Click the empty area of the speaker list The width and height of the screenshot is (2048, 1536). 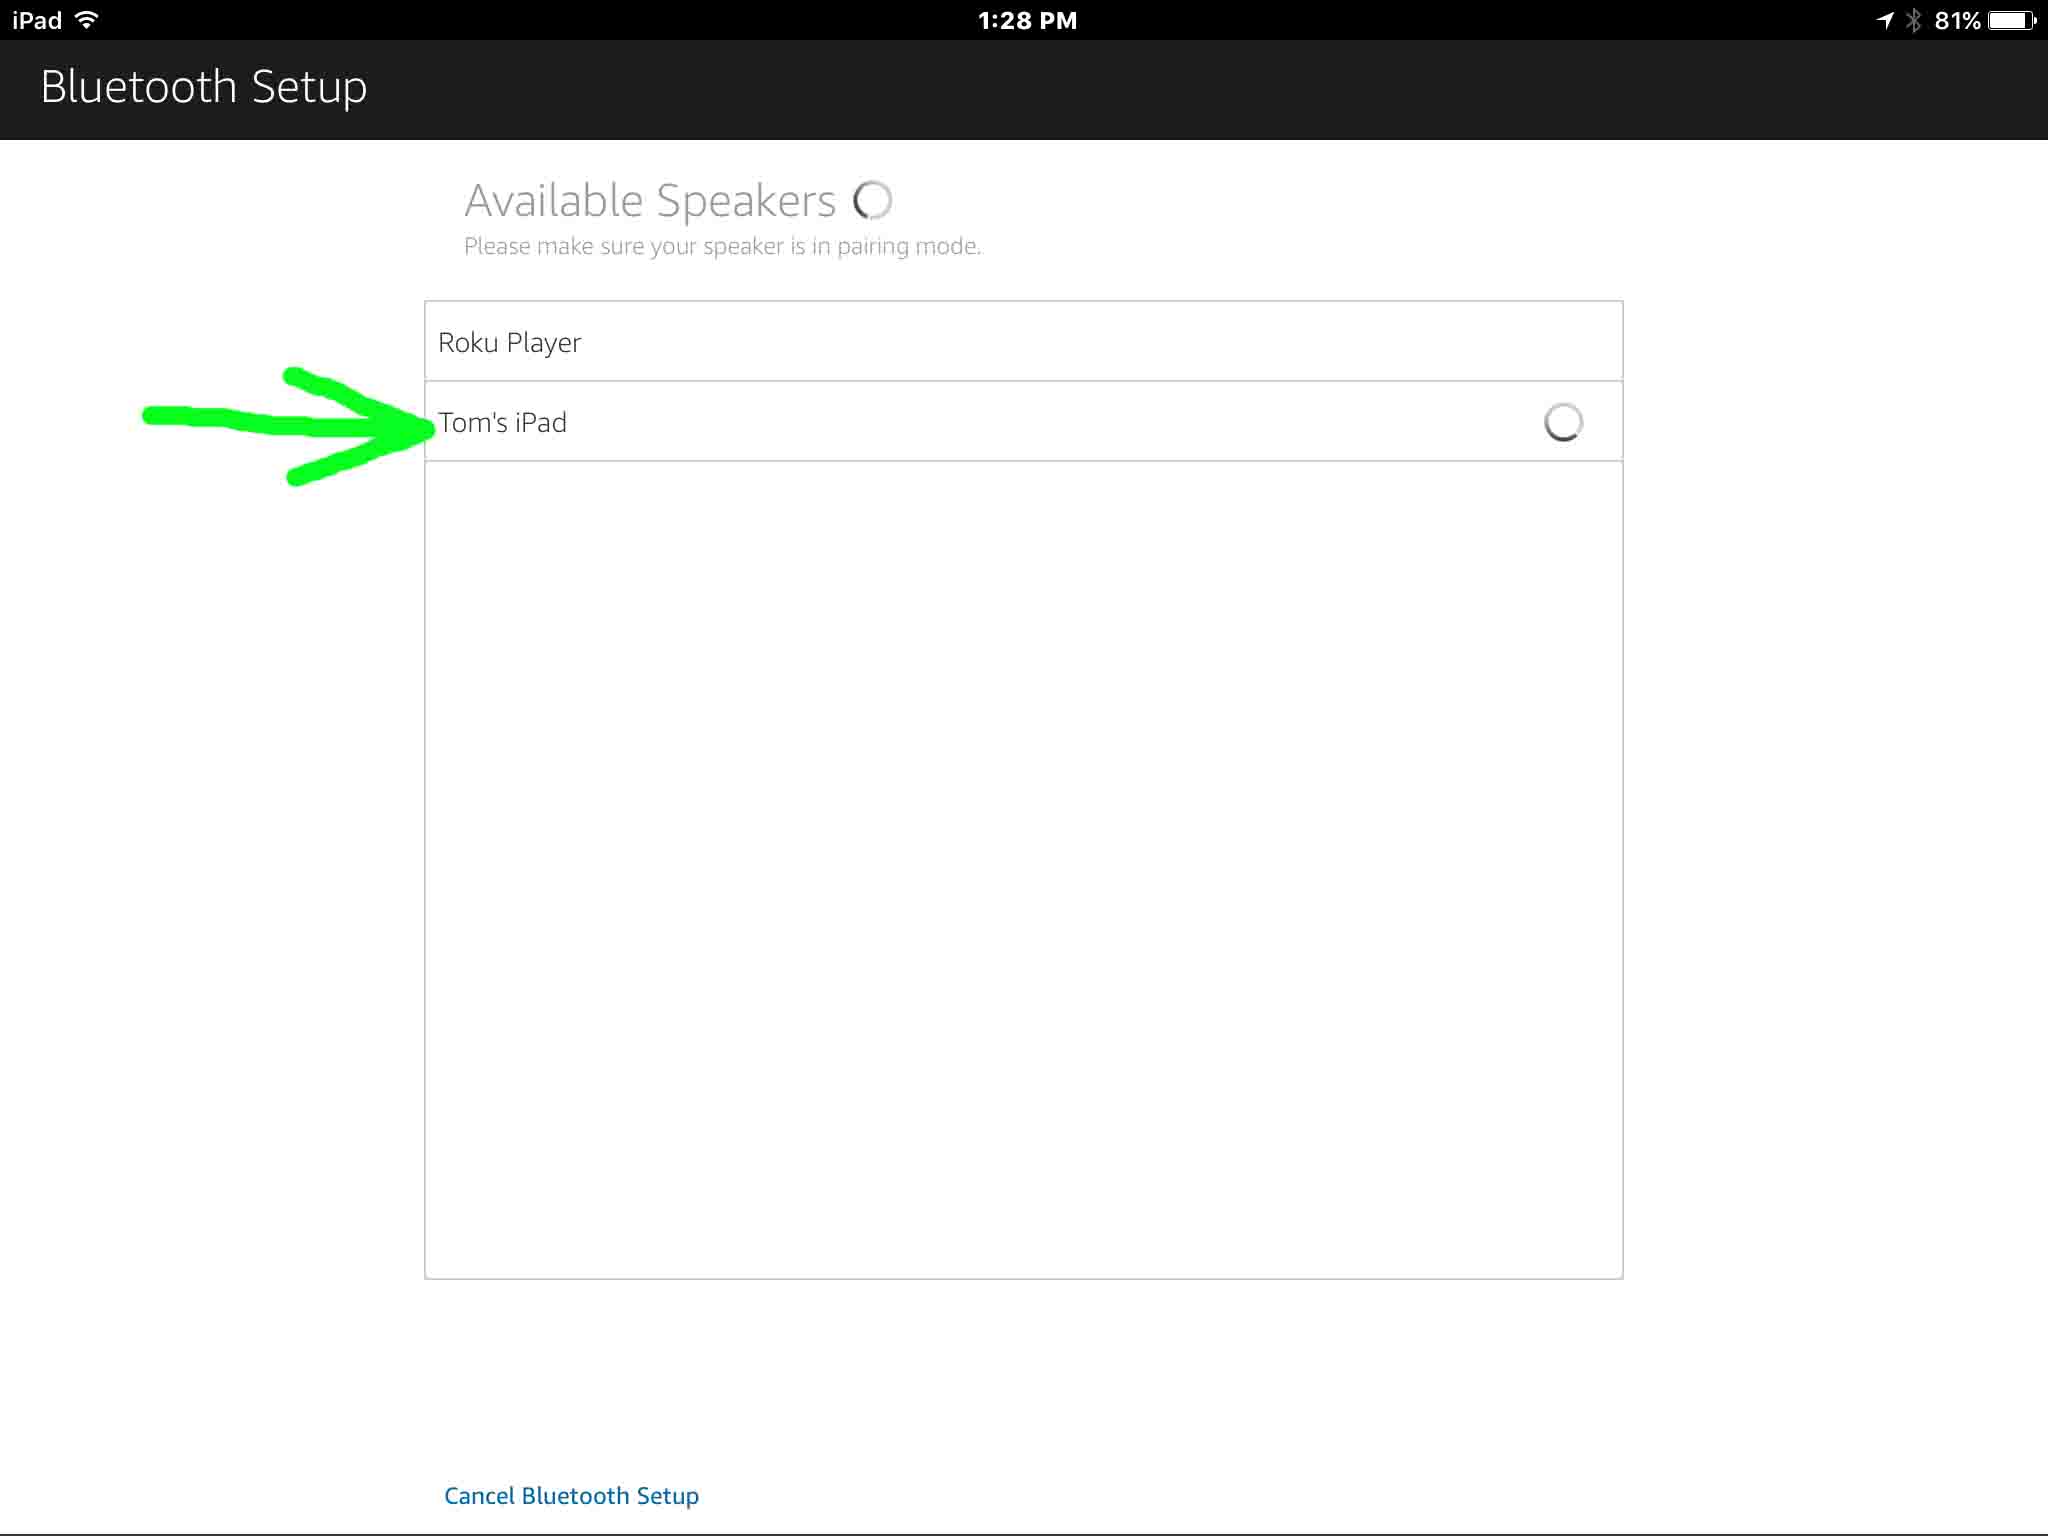pyautogui.click(x=1023, y=870)
